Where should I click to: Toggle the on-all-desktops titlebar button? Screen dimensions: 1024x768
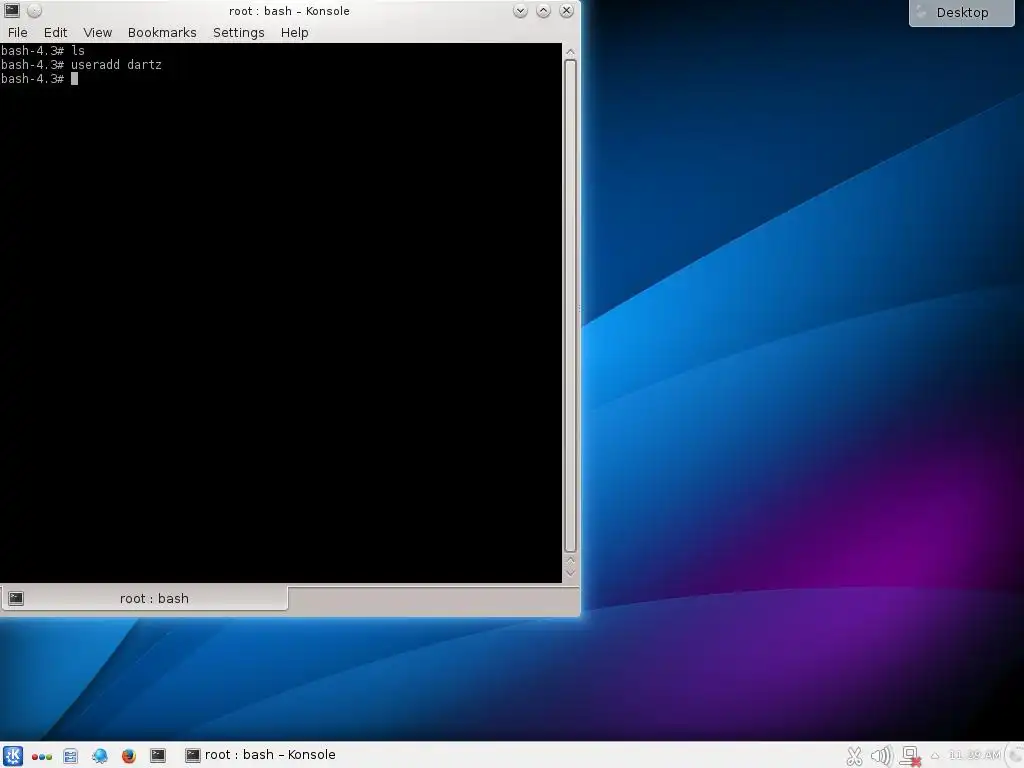35,10
